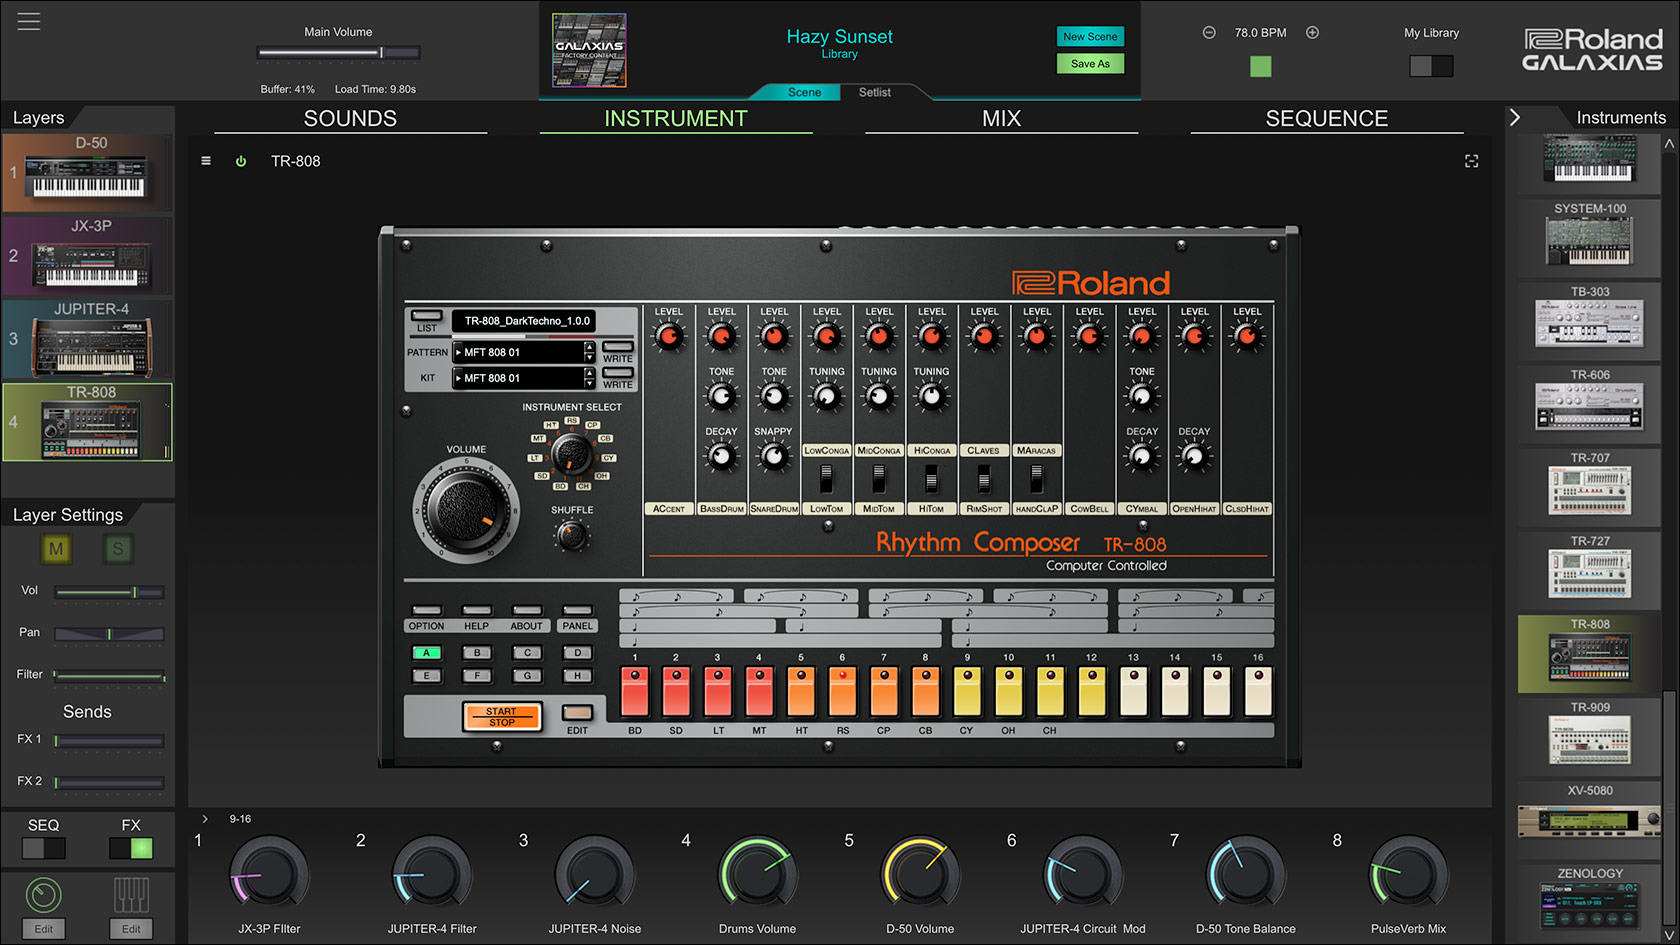Screen dimensions: 1680x945
Task: Choose XV-5080 from Instruments browser
Action: 1590,819
